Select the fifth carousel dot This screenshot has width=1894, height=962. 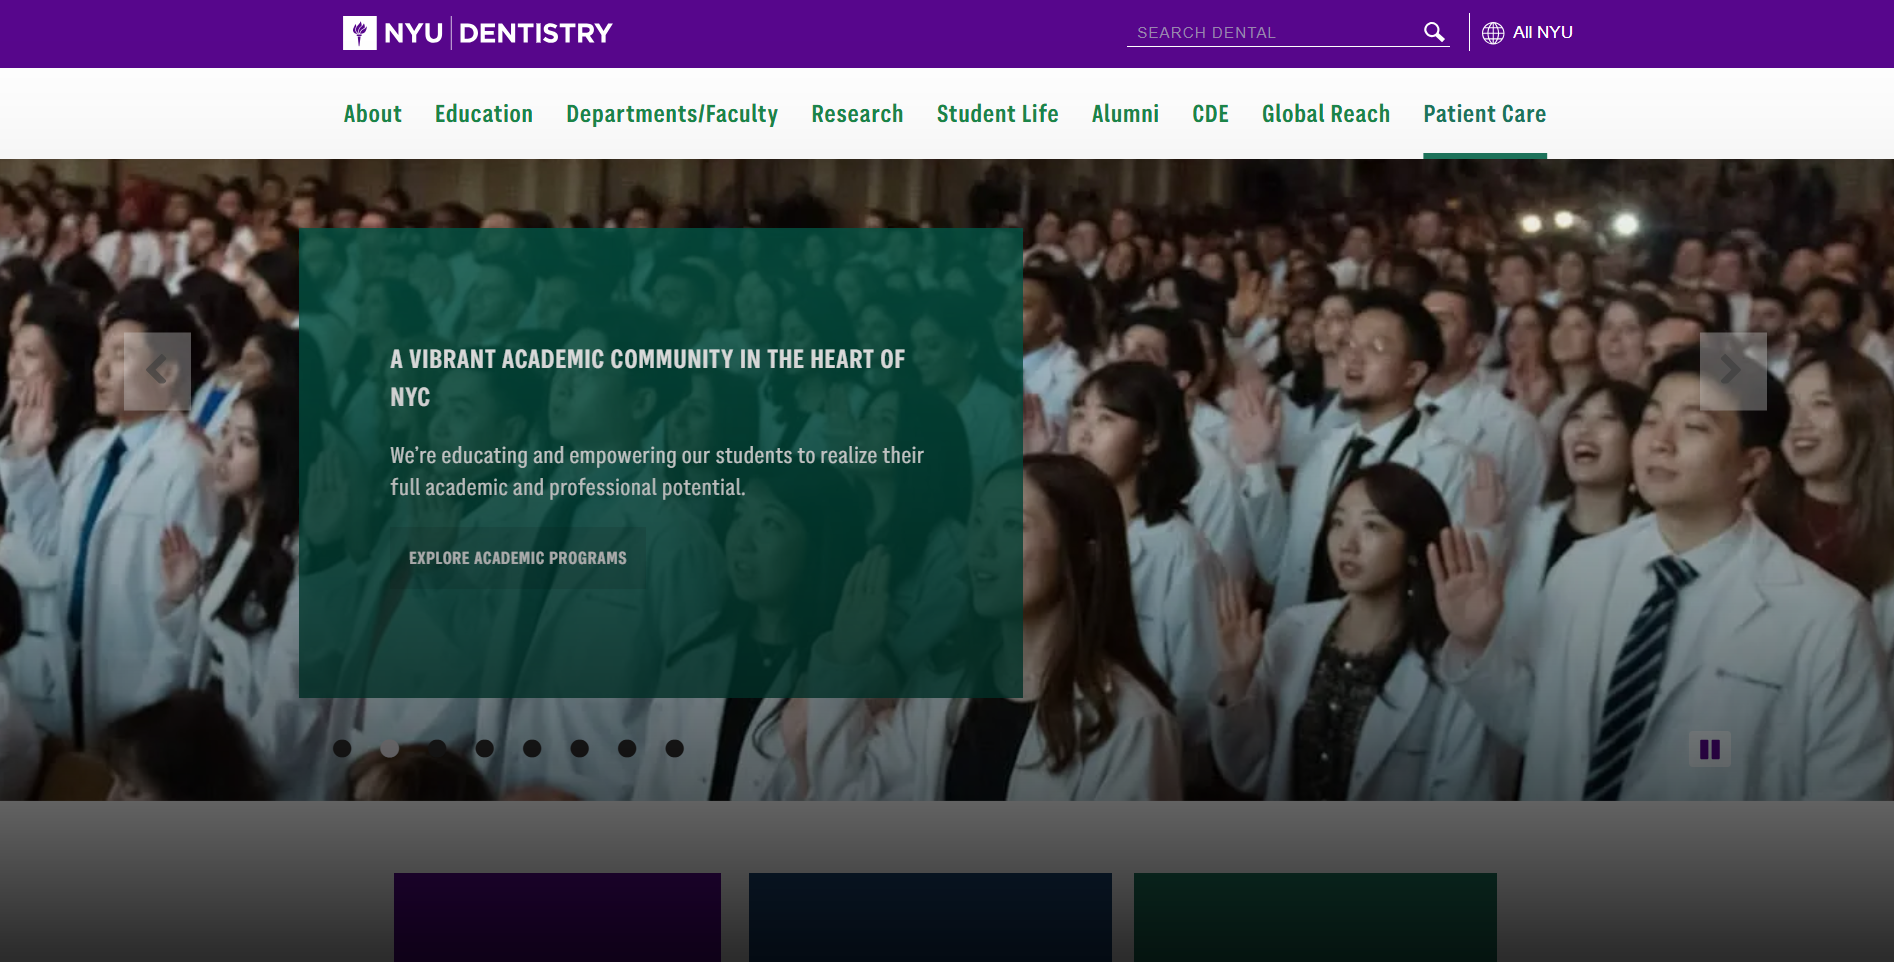click(532, 748)
